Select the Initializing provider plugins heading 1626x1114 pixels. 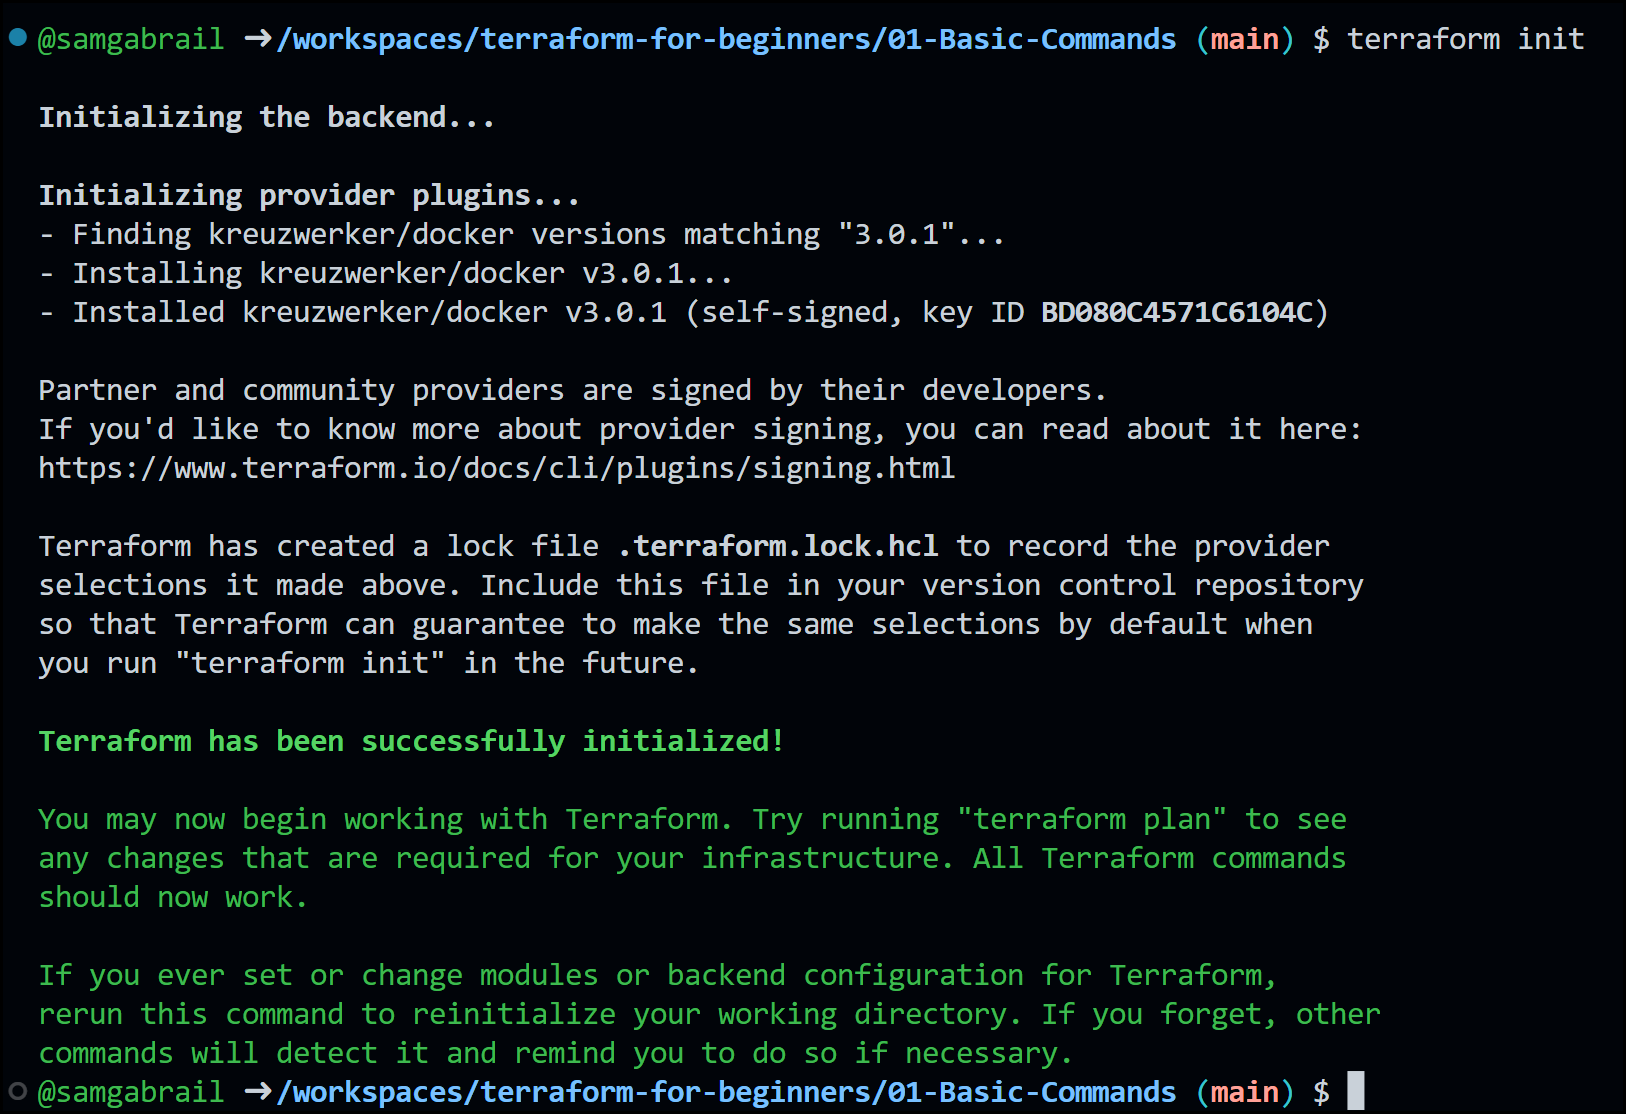308,194
